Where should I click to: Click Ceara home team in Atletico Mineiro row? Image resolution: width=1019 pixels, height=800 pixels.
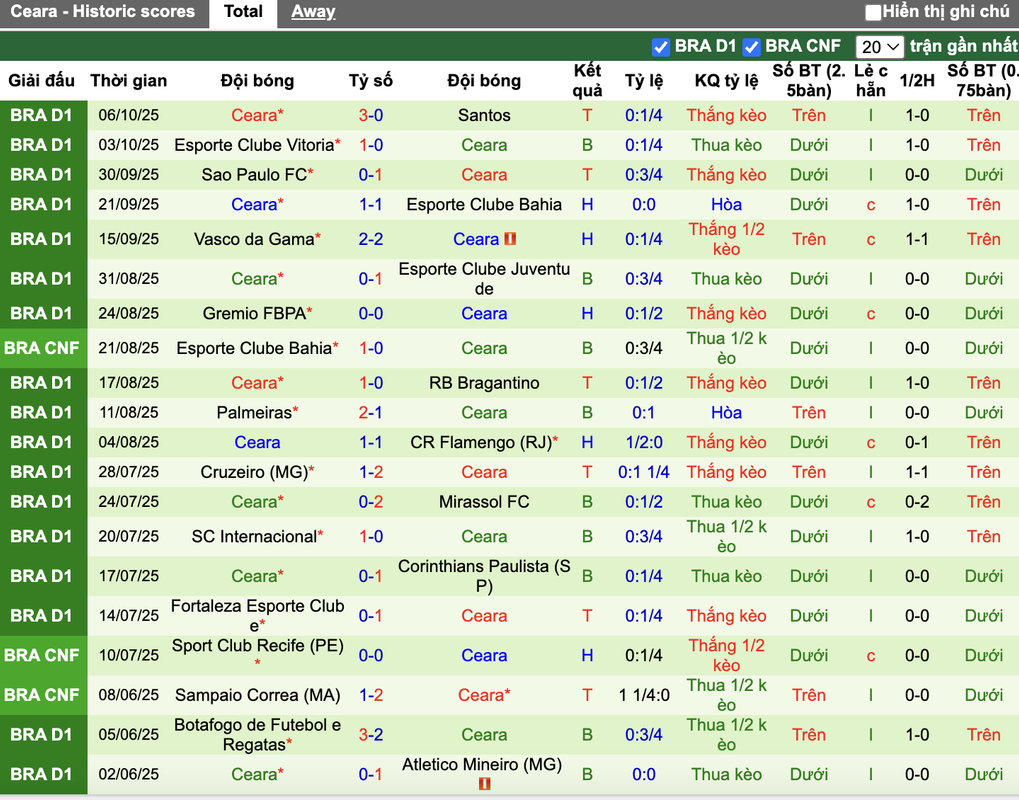(254, 775)
